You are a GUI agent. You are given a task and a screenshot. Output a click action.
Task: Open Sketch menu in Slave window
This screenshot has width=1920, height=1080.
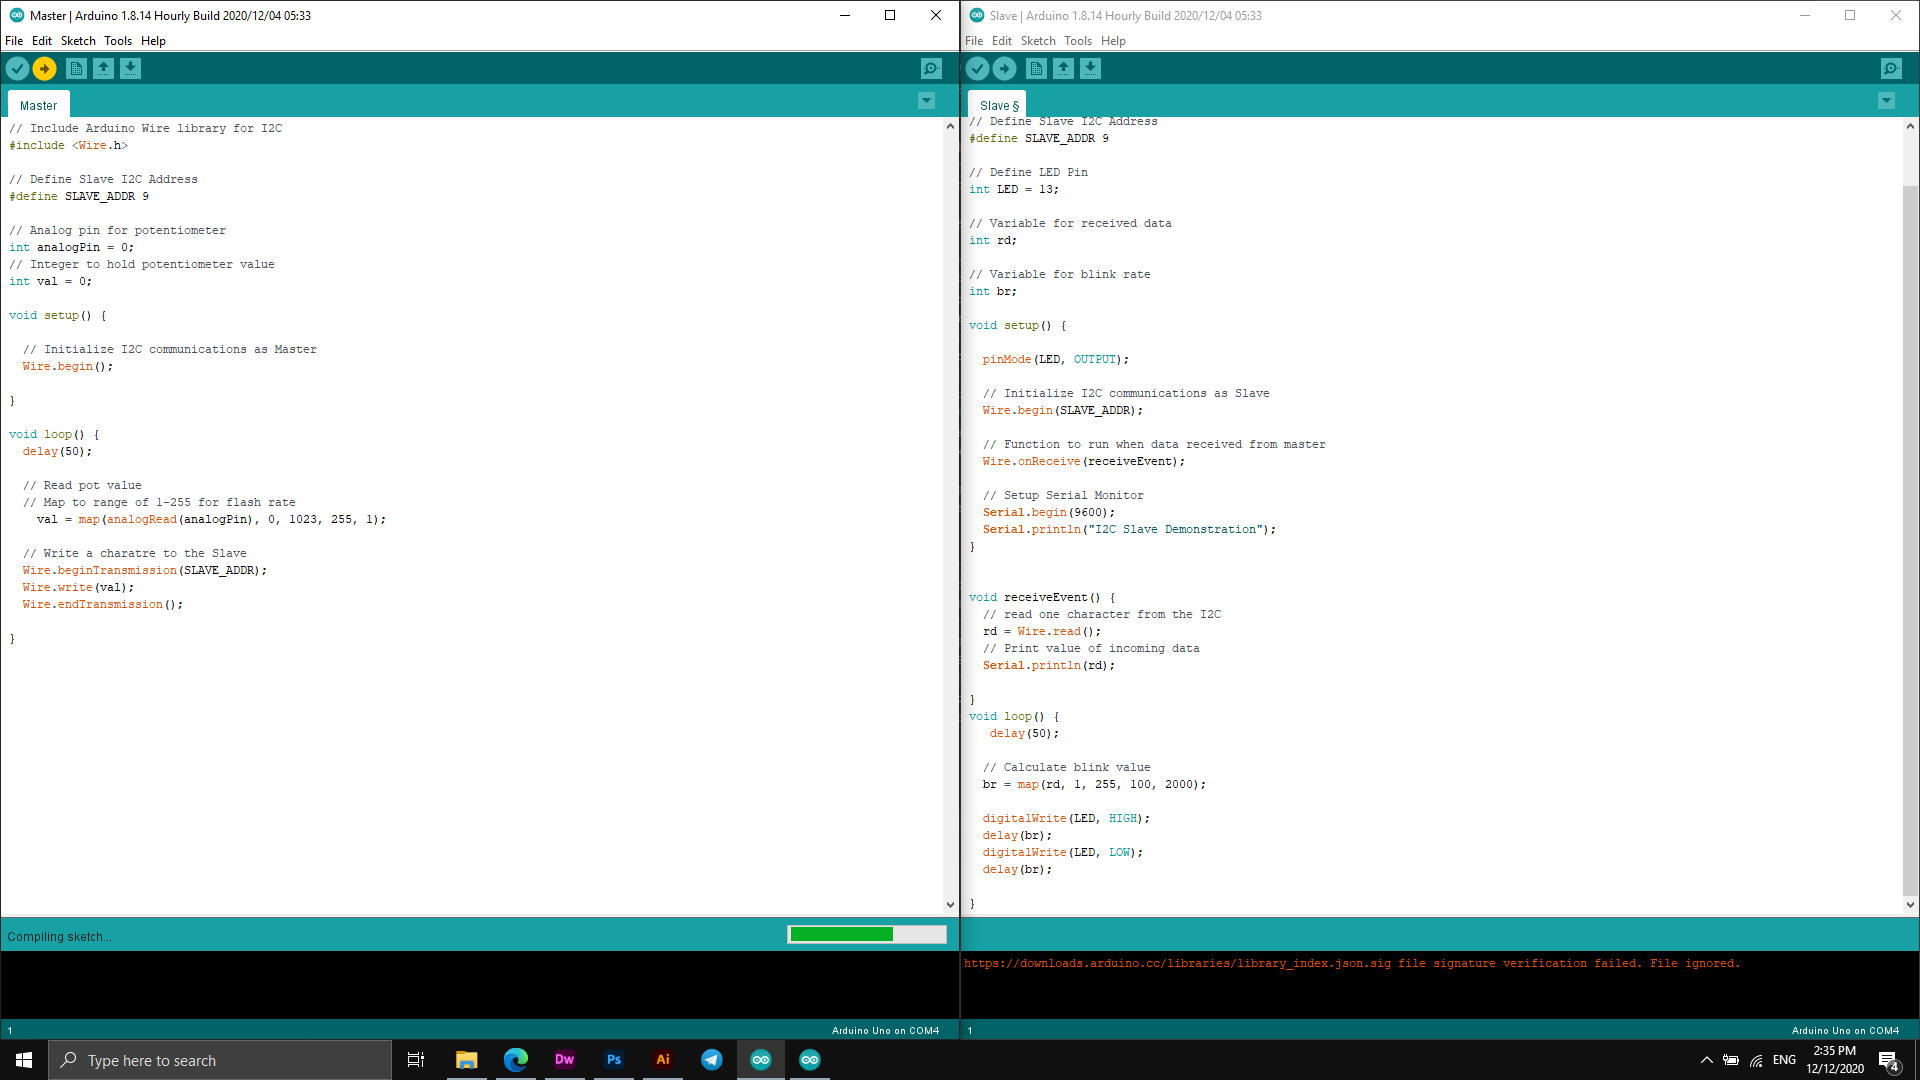click(1038, 41)
